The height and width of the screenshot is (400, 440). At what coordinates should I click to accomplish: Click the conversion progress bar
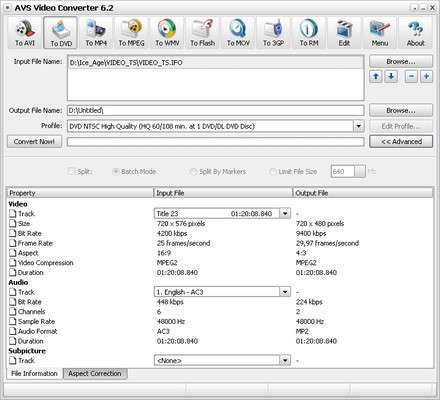tap(216, 142)
